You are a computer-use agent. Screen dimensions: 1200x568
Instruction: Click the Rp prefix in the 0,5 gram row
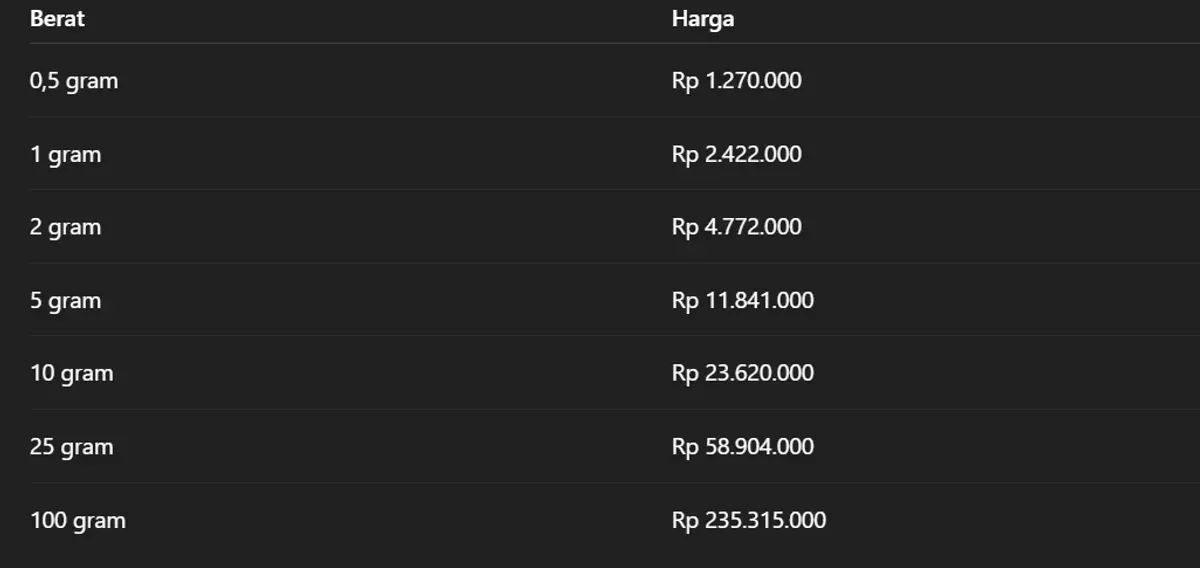click(x=685, y=81)
